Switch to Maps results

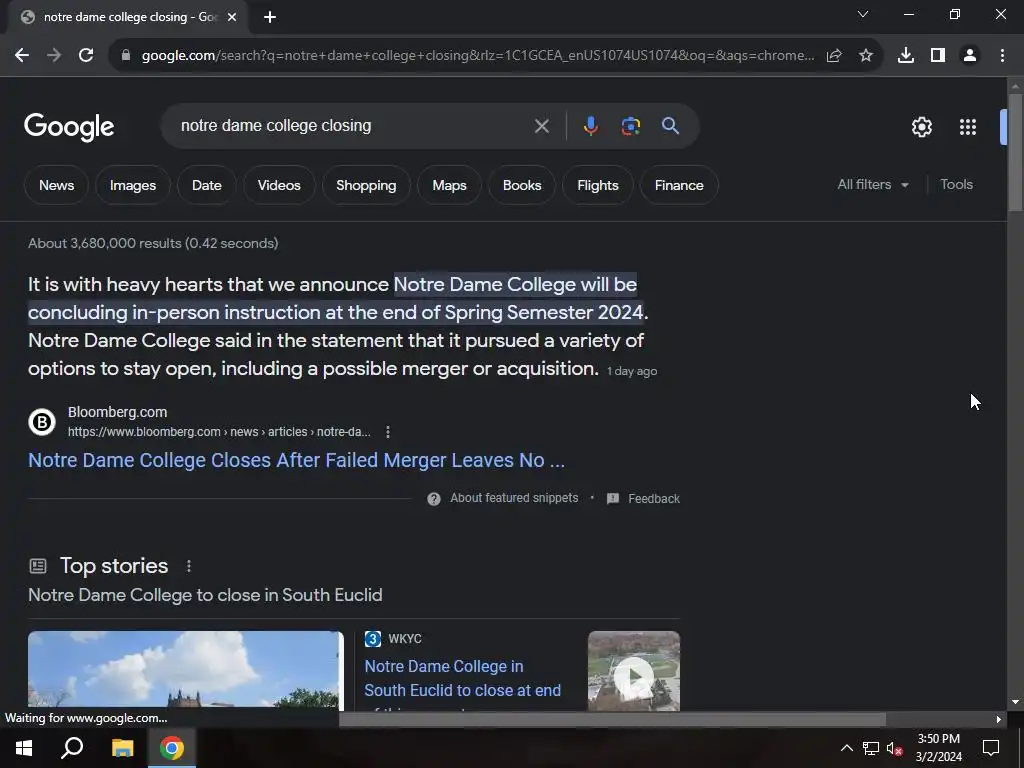click(449, 185)
